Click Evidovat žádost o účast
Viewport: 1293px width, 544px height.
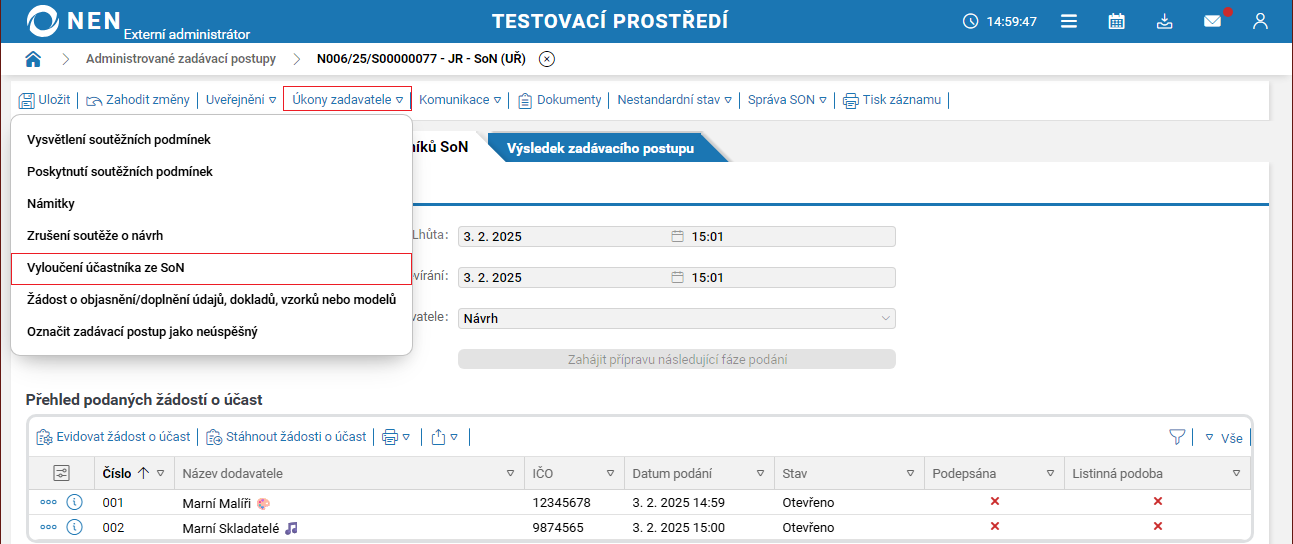[x=113, y=437]
